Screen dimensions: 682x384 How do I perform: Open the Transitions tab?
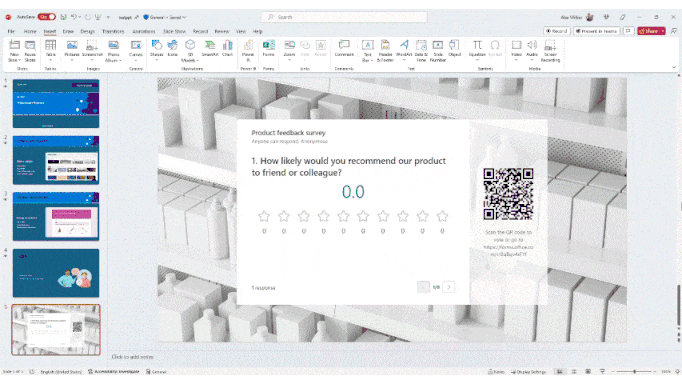[113, 31]
